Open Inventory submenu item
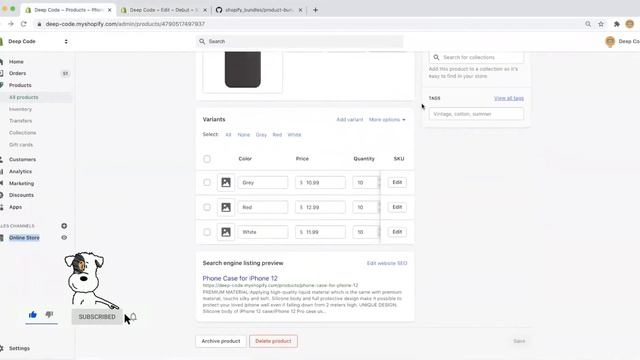Viewport: 640px width, 360px height. click(20, 109)
